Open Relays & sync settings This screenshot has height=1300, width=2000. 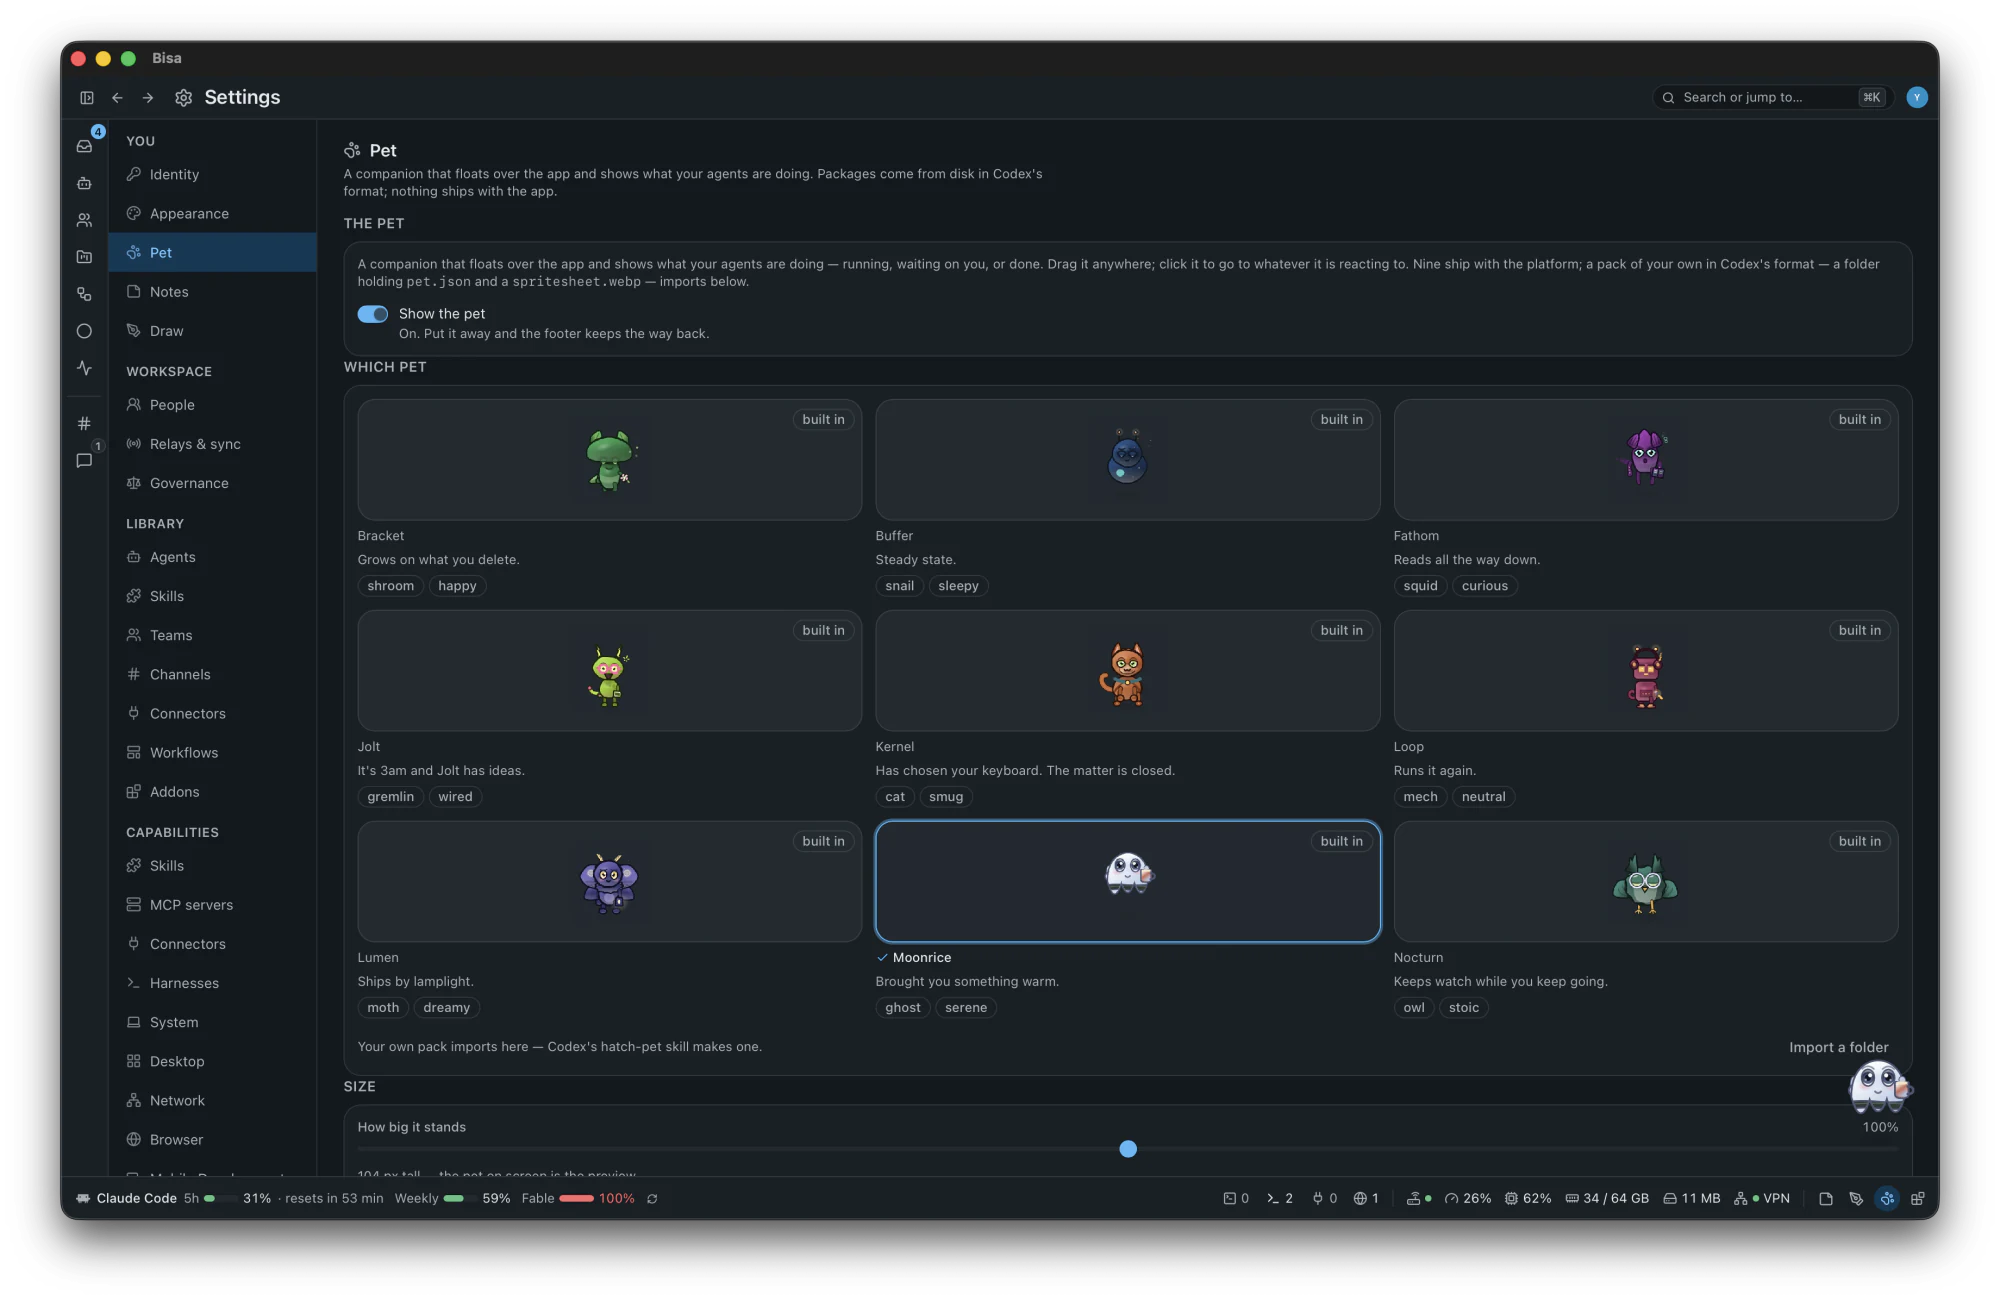[x=212, y=444]
